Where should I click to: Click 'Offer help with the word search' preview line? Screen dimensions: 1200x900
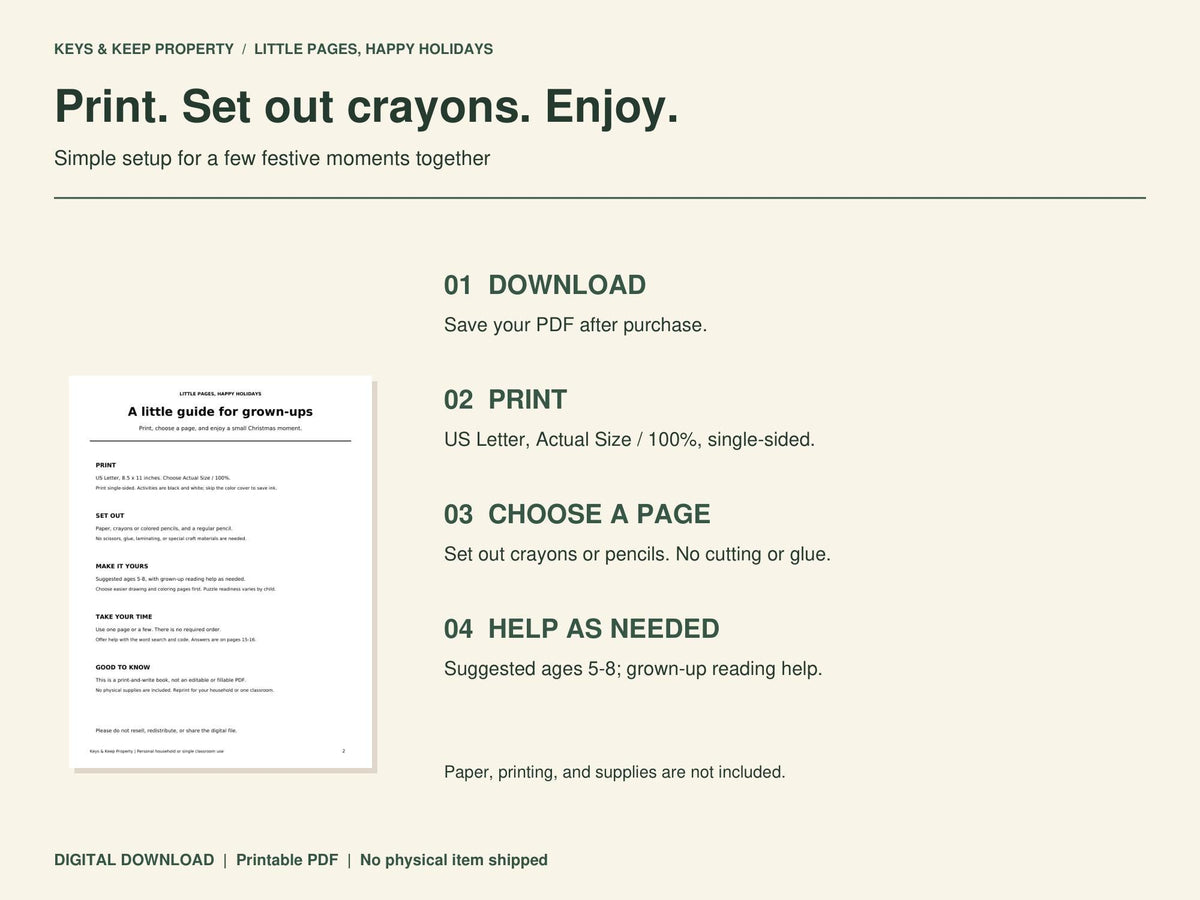[x=175, y=640]
